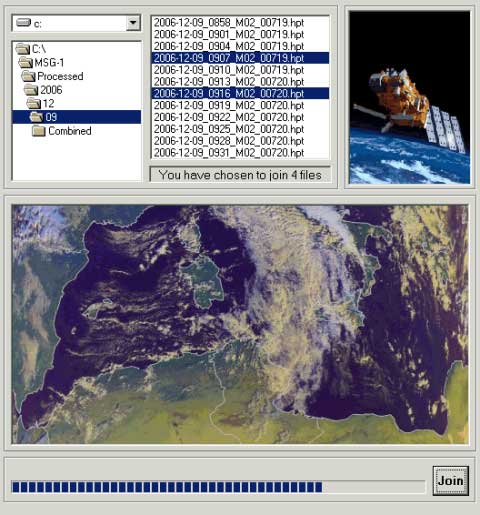Select the MSG-1 folder icon
Screen dimensions: 480x515
pos(25,62)
